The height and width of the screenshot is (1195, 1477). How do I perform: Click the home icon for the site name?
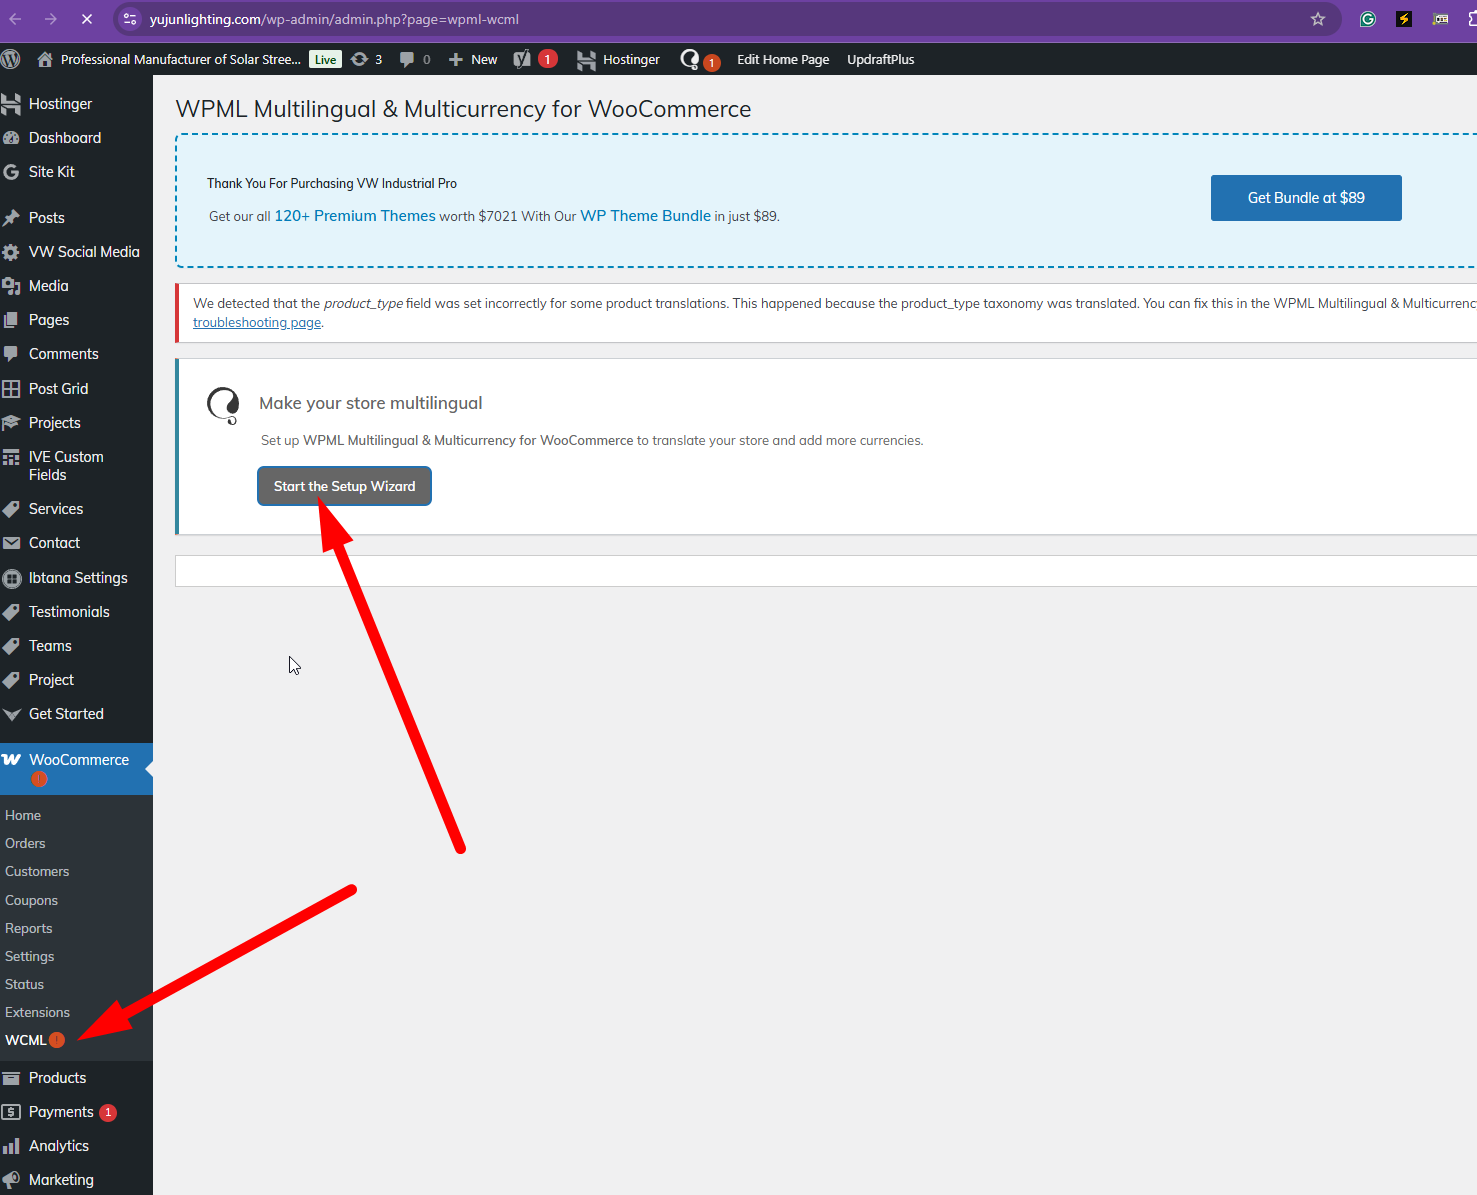click(x=45, y=59)
